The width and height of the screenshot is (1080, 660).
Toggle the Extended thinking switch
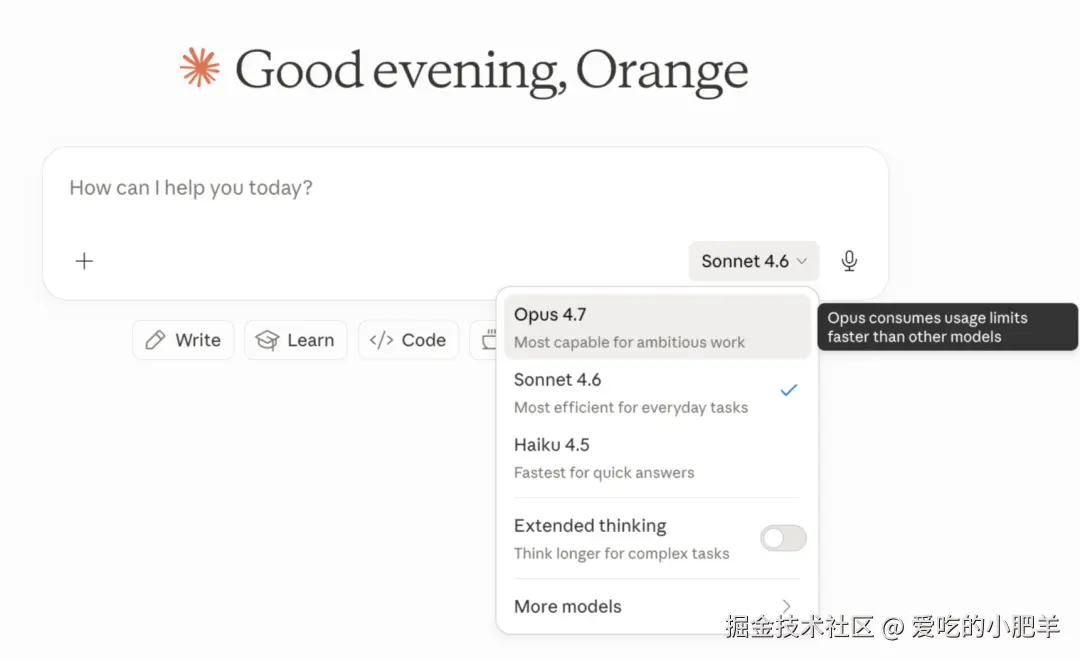783,538
